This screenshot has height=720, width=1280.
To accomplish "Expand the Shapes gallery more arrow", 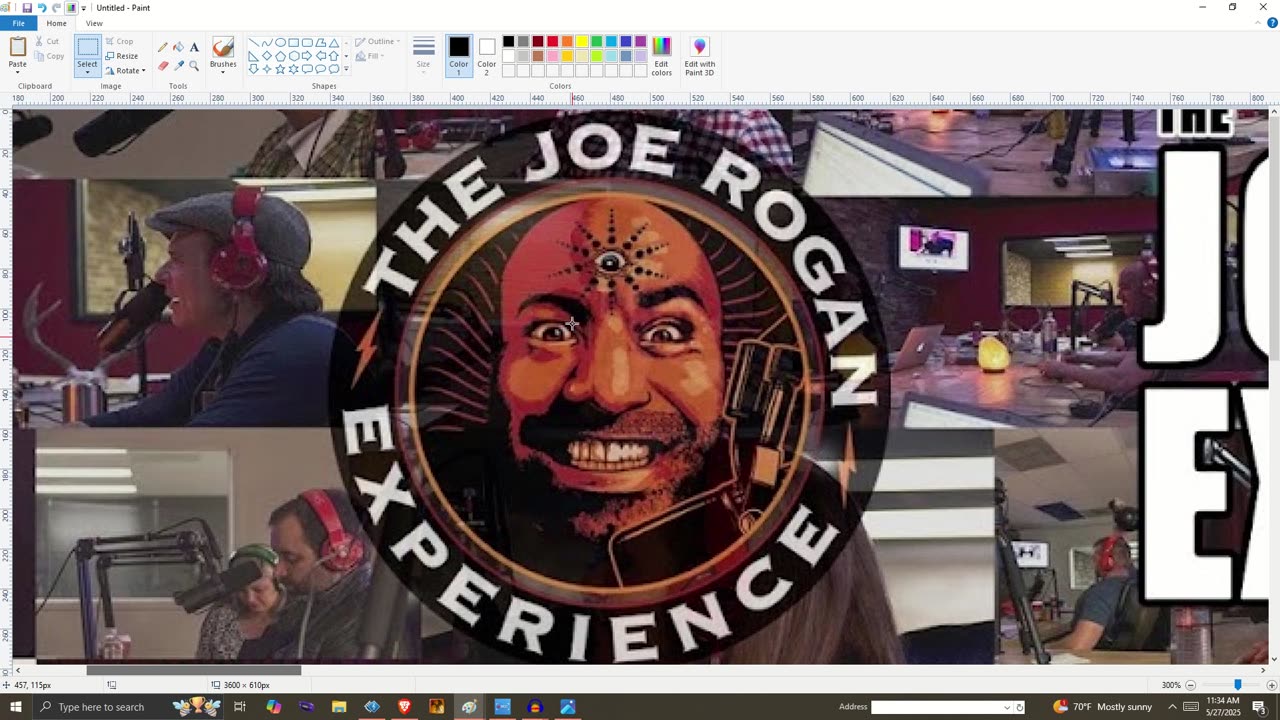I will pos(346,69).
